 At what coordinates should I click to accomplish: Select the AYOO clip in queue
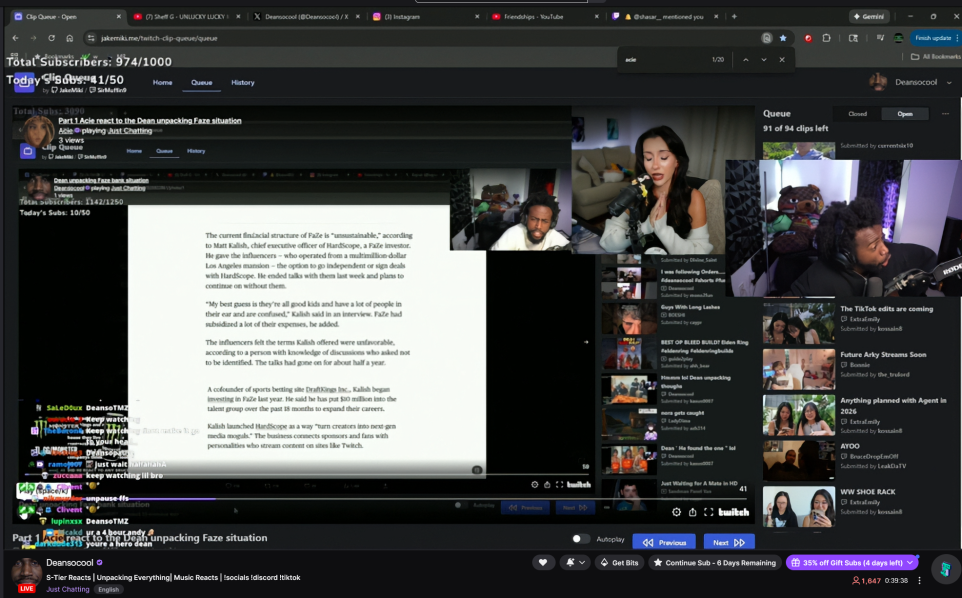pyautogui.click(x=850, y=446)
